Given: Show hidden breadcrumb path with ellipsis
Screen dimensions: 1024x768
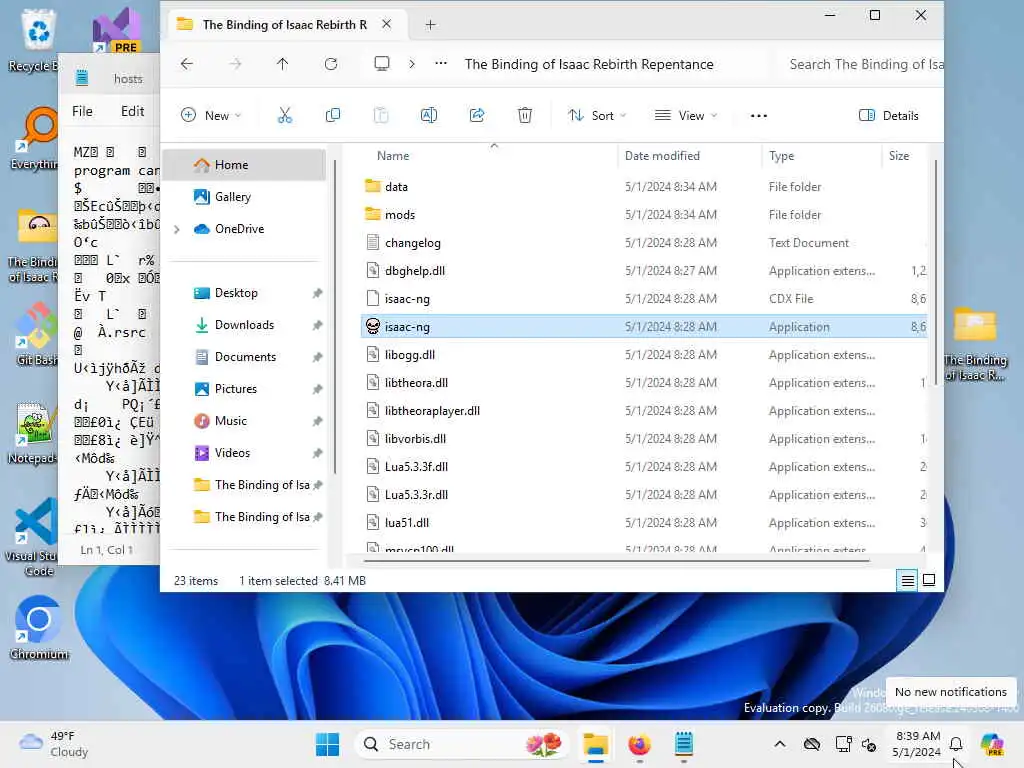Looking at the screenshot, I should [441, 64].
